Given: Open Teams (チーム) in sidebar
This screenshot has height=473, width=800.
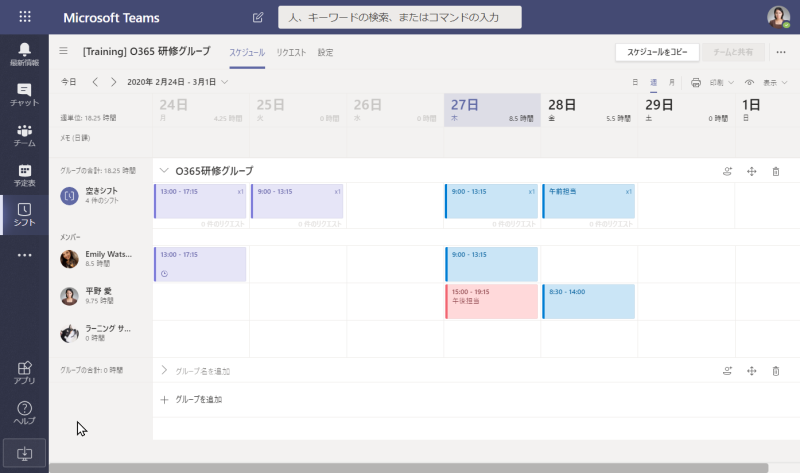Looking at the screenshot, I should point(24,135).
